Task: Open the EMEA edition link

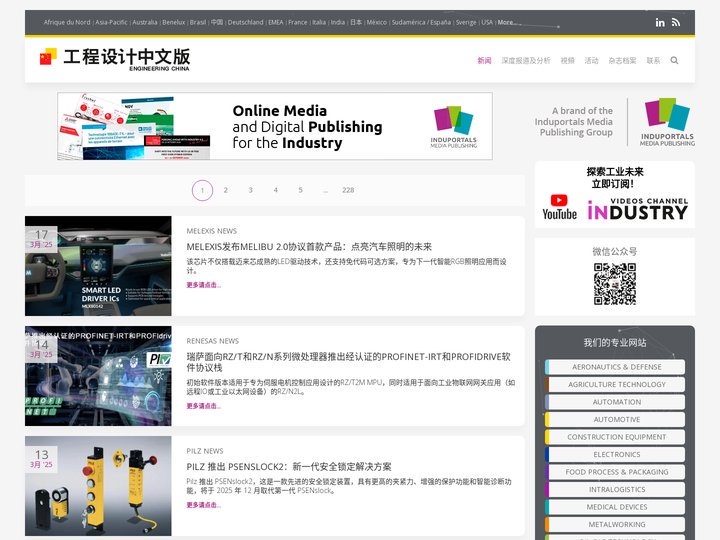Action: point(276,22)
